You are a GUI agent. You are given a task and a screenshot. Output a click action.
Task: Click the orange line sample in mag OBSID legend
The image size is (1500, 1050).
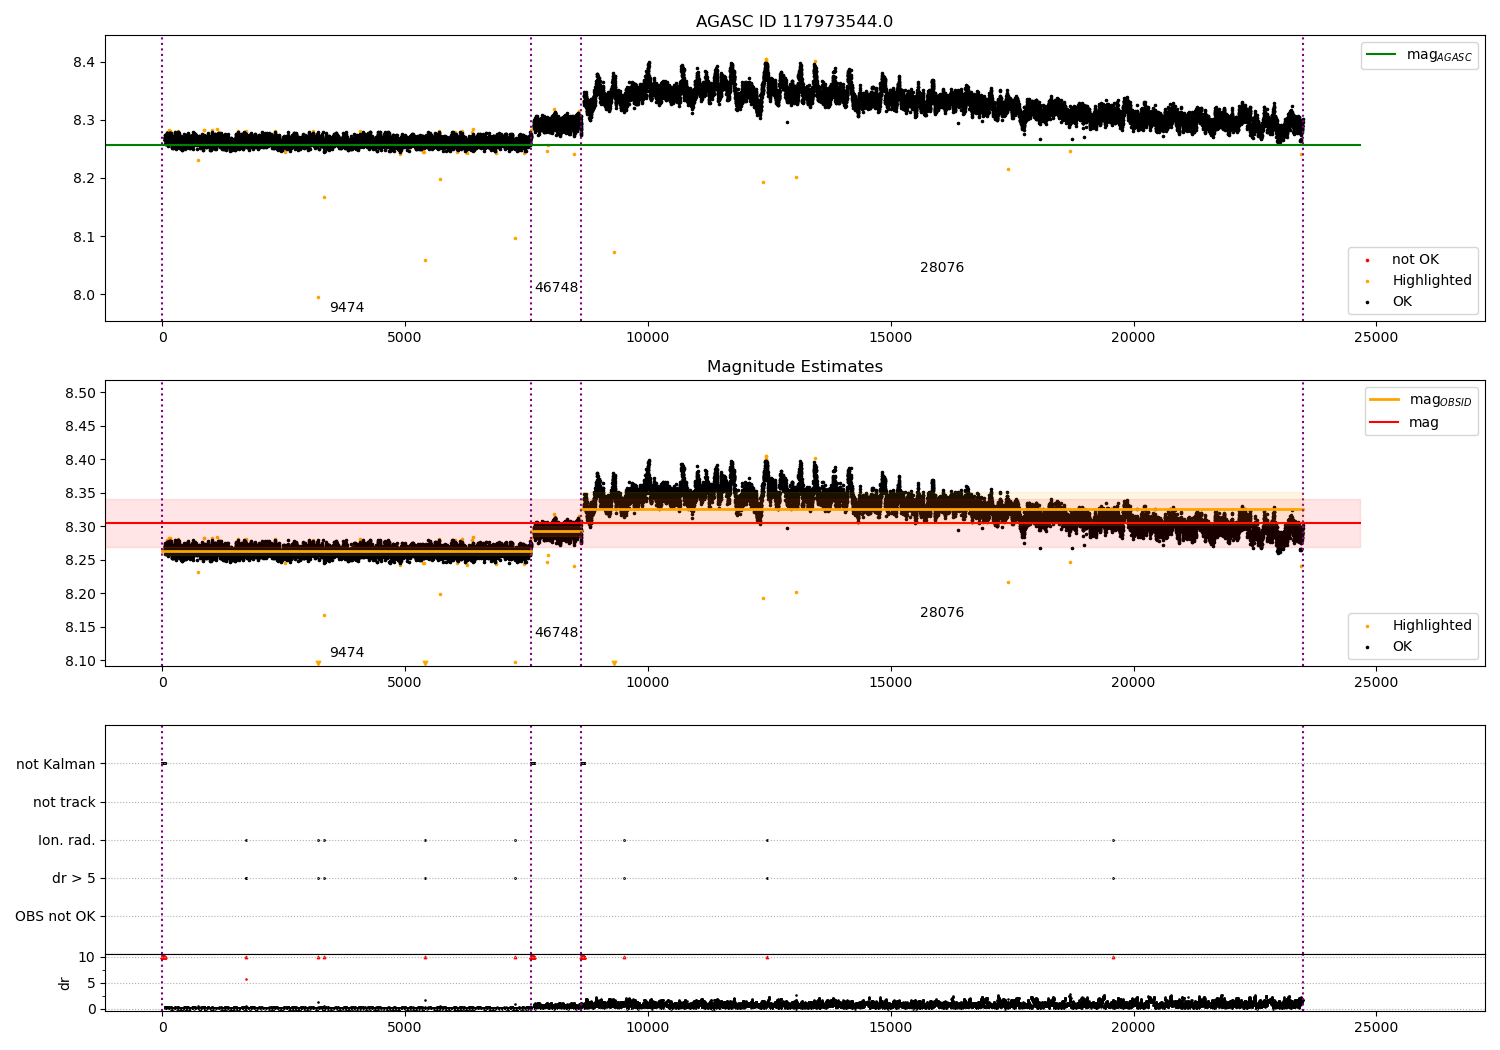tap(1385, 400)
